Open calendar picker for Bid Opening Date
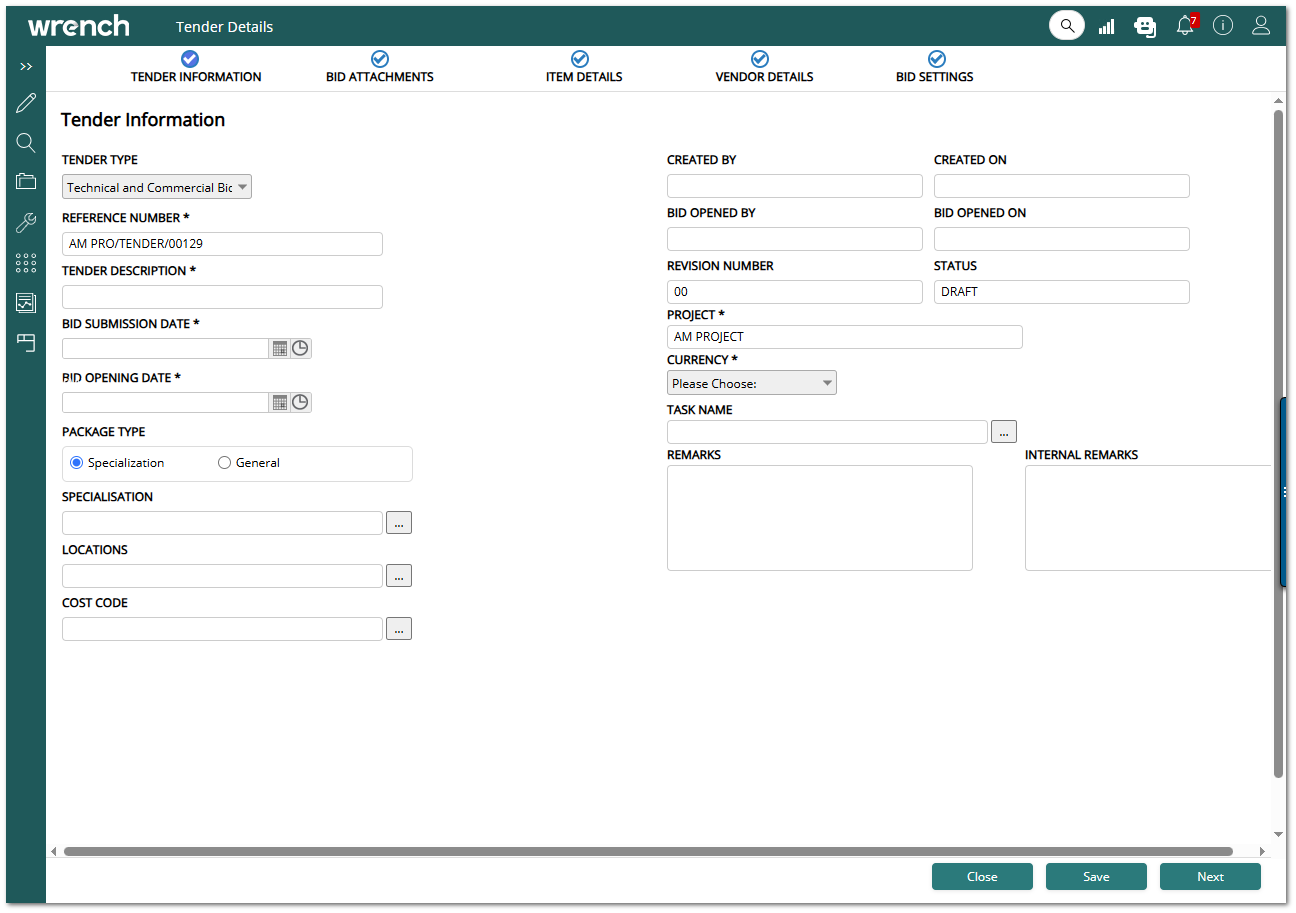The height and width of the screenshot is (913, 1296). click(x=280, y=402)
